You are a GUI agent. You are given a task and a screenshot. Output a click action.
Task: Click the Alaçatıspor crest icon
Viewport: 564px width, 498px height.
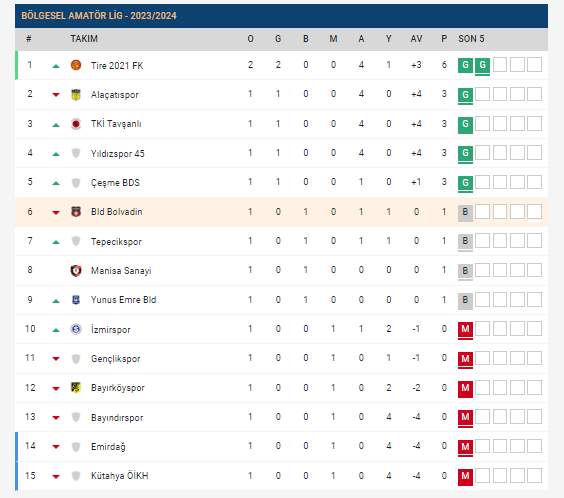click(76, 95)
